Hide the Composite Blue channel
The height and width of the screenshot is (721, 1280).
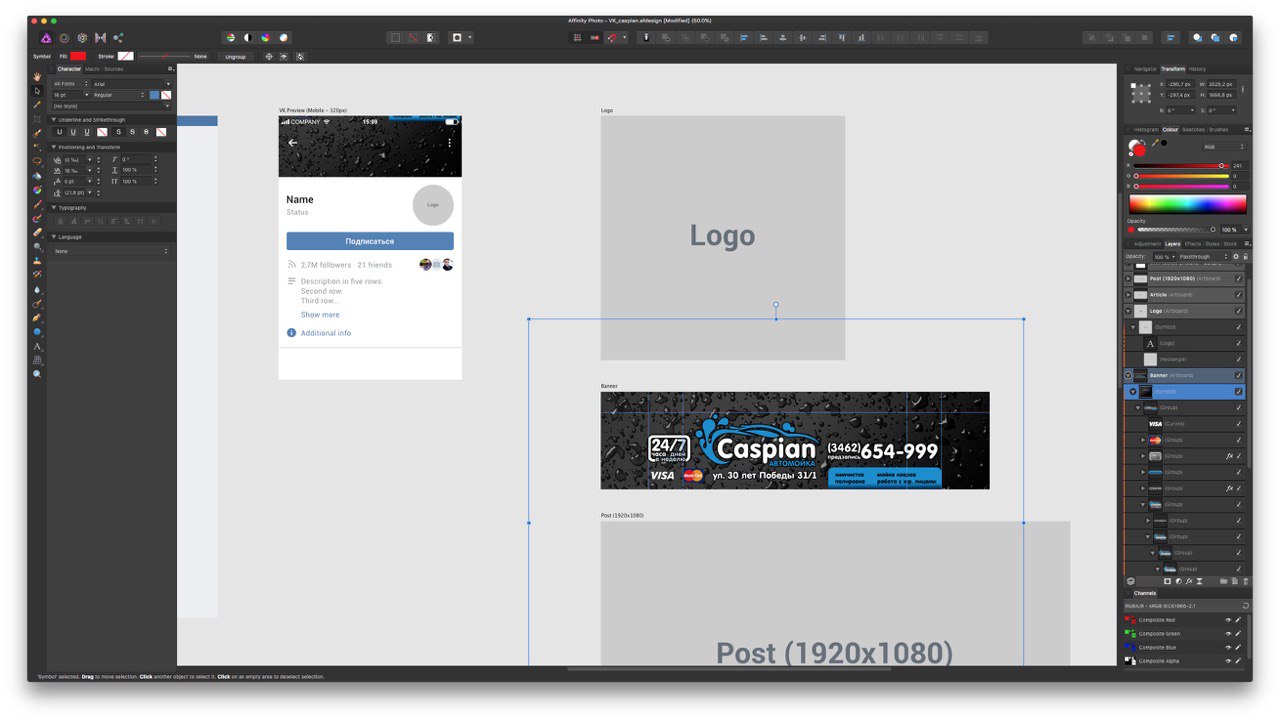tap(1229, 647)
